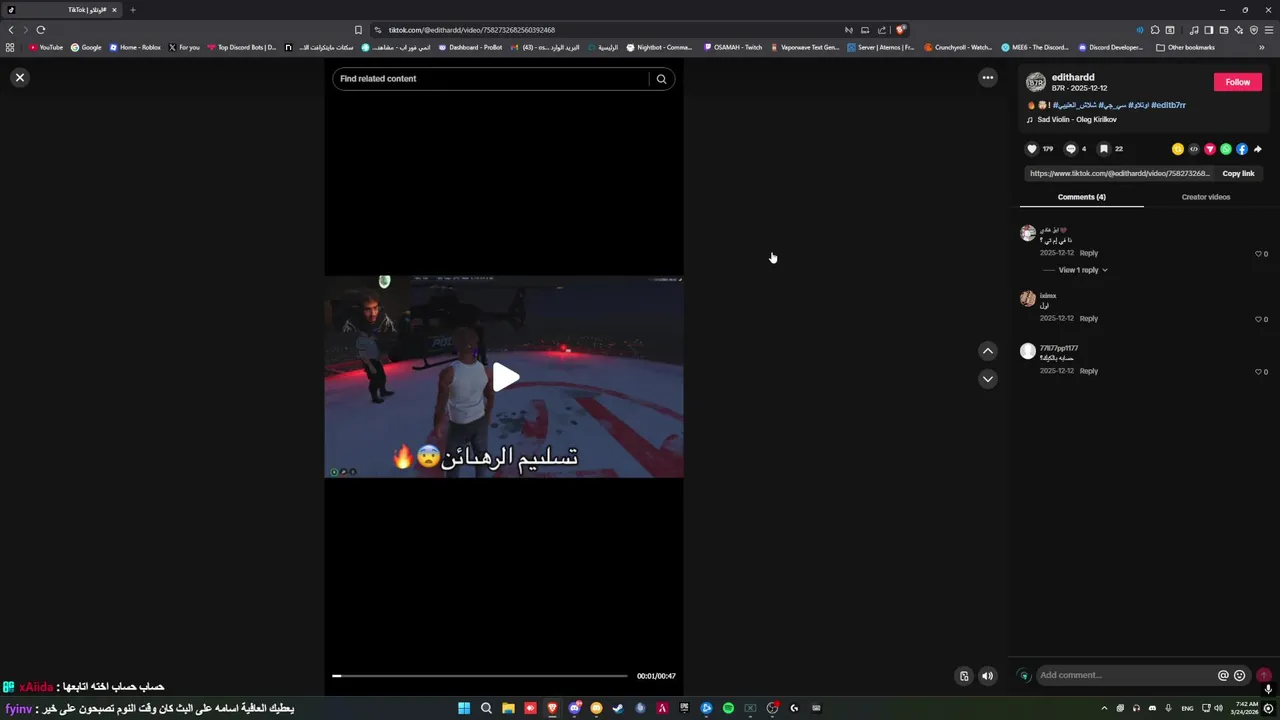The width and height of the screenshot is (1280, 720).
Task: Insert a mention with the @ icon
Action: tap(1223, 676)
